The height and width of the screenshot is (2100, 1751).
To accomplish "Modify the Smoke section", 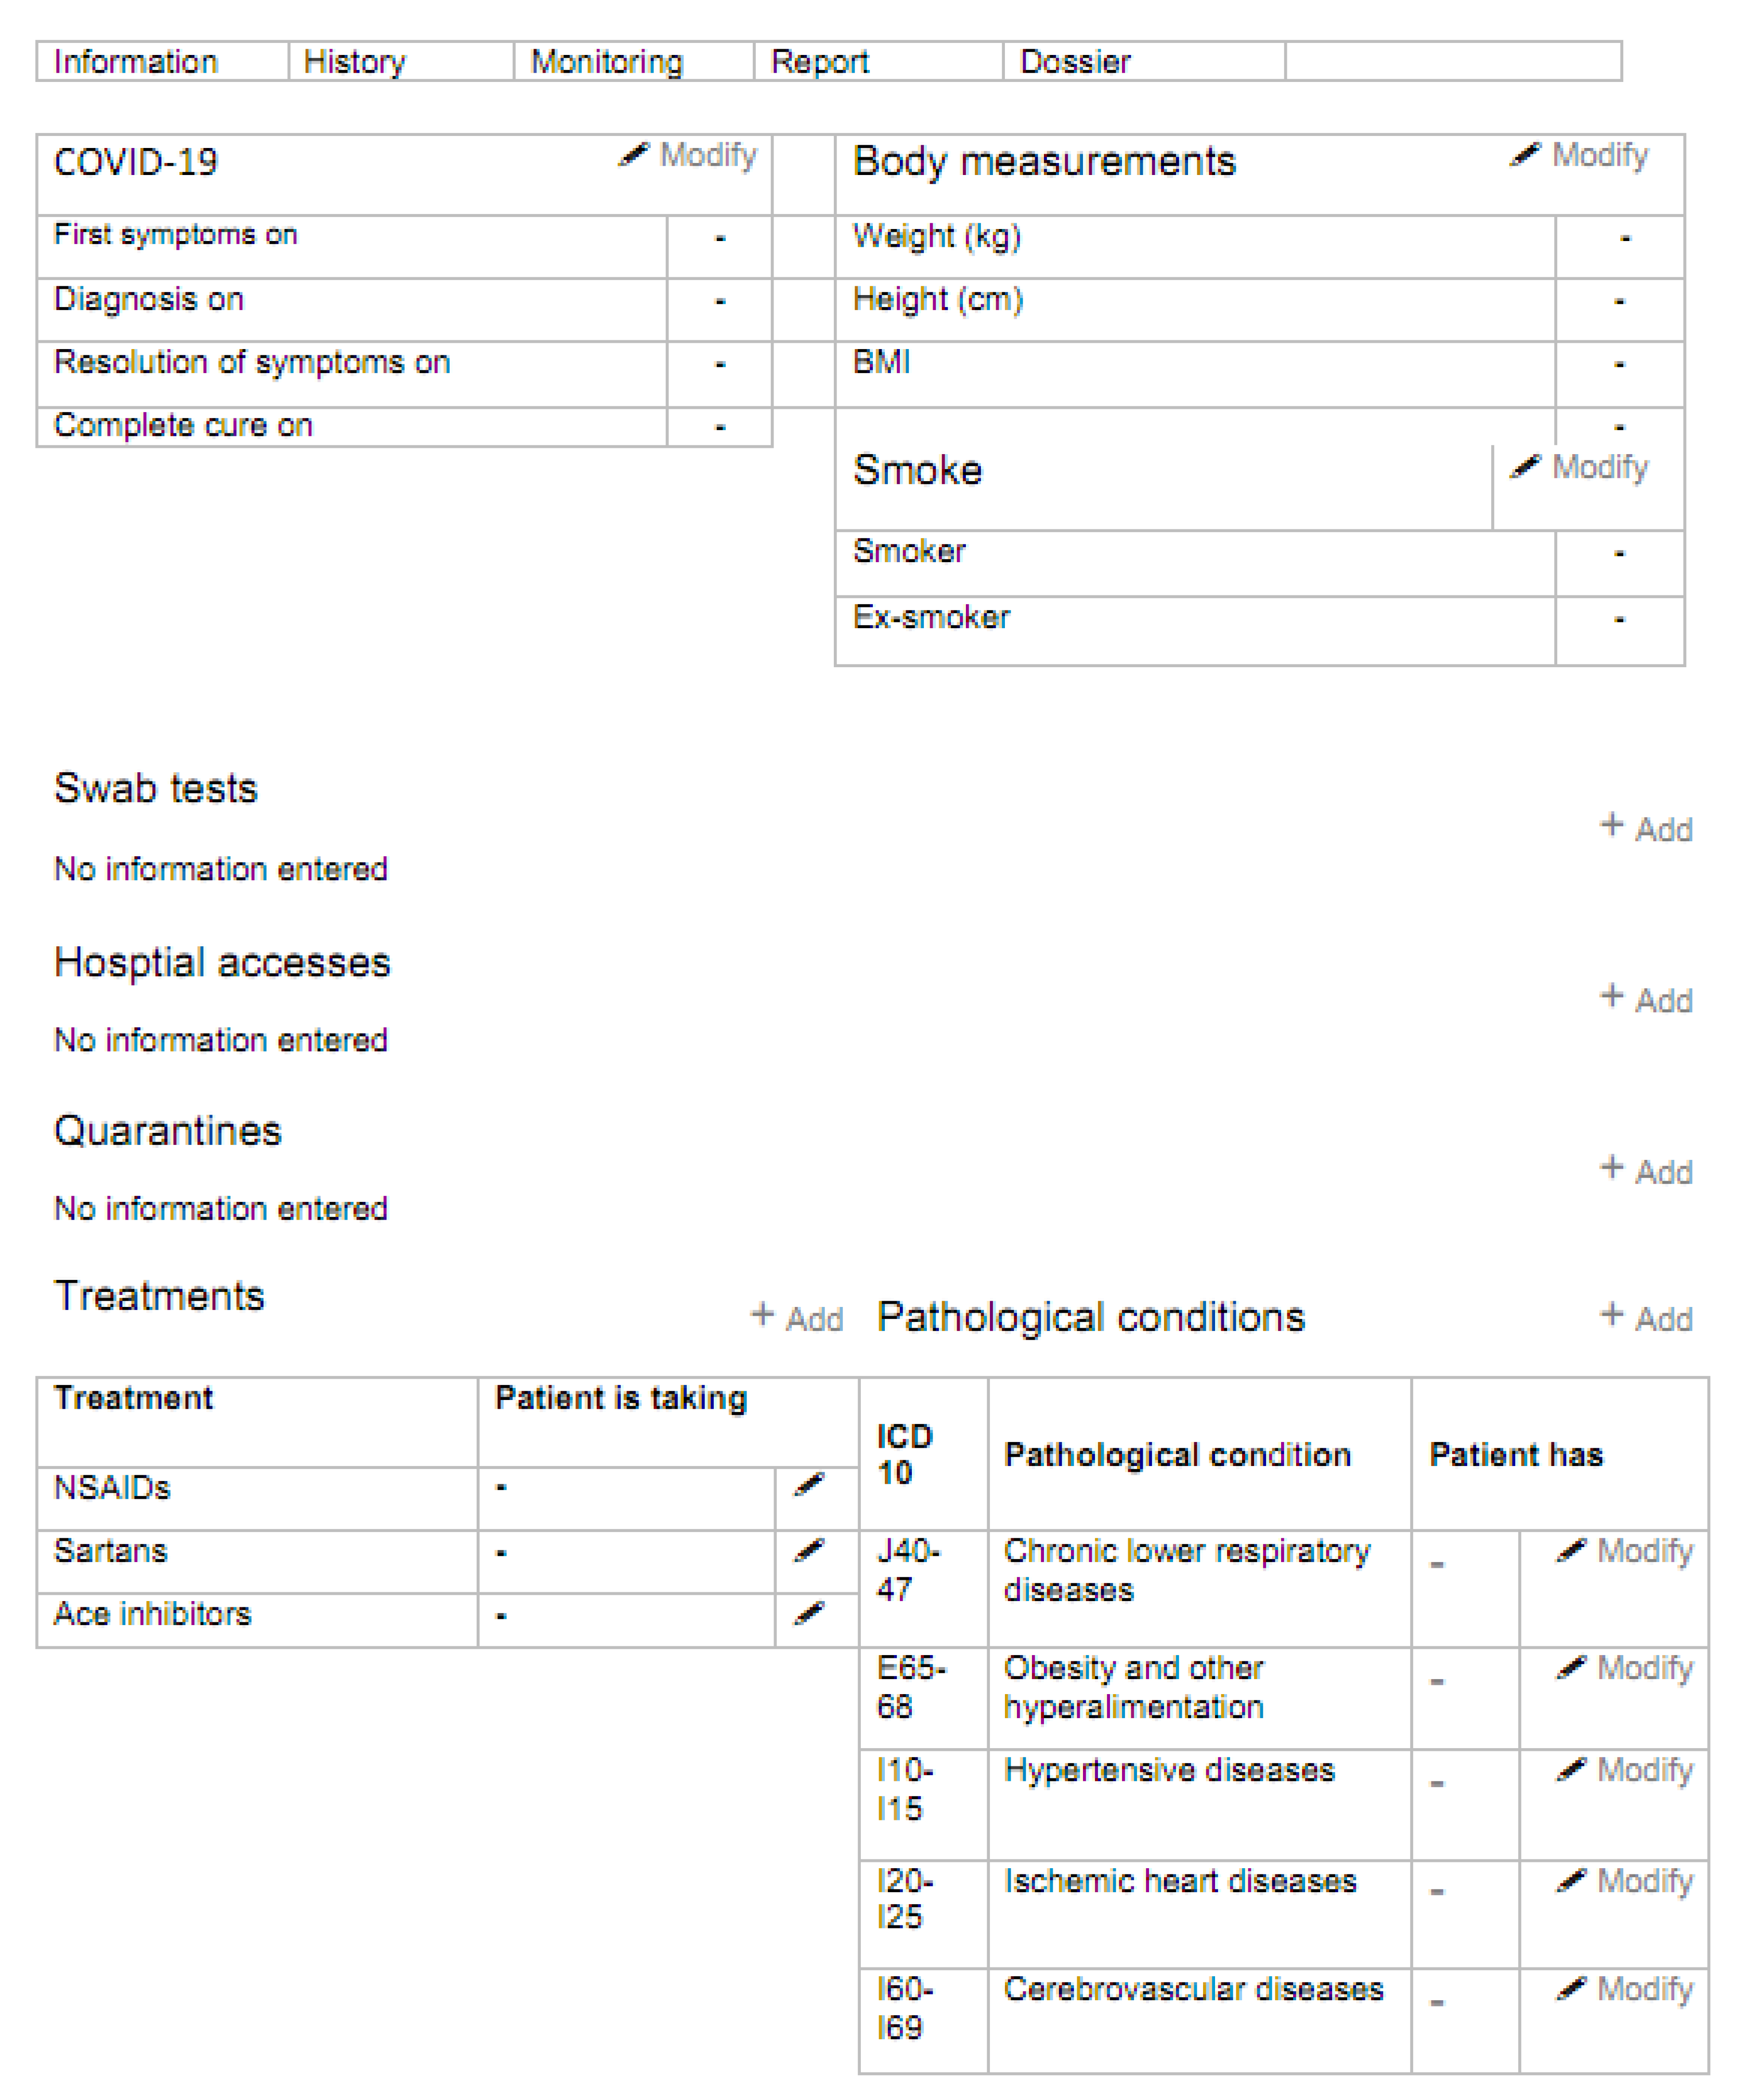I will [x=1580, y=467].
